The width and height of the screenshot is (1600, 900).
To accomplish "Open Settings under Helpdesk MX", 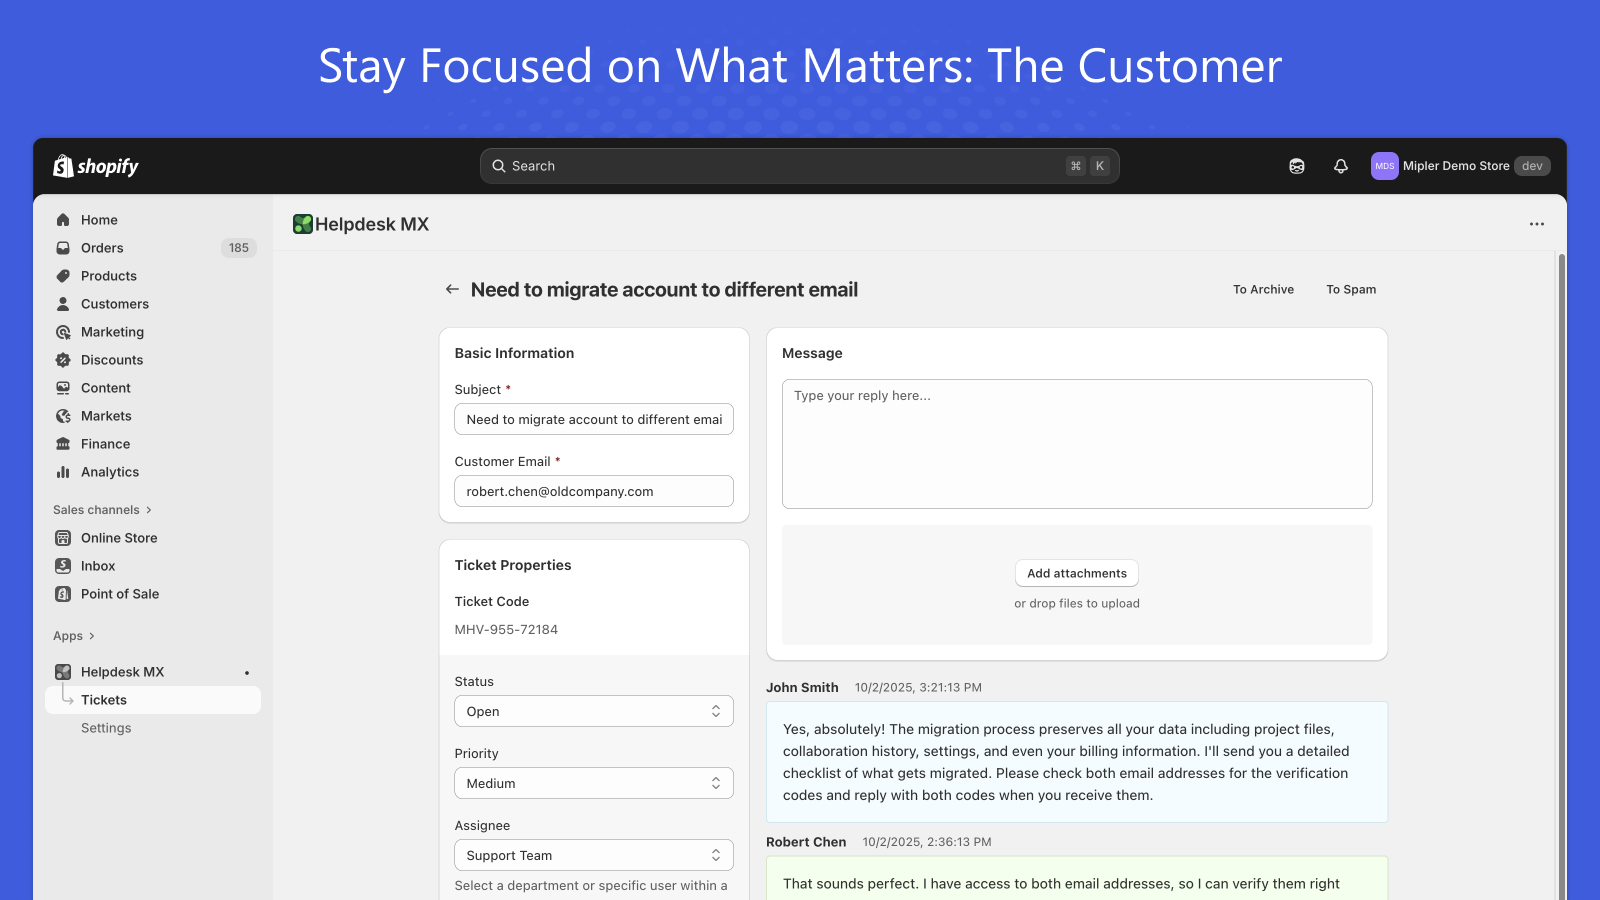I will click(x=106, y=728).
